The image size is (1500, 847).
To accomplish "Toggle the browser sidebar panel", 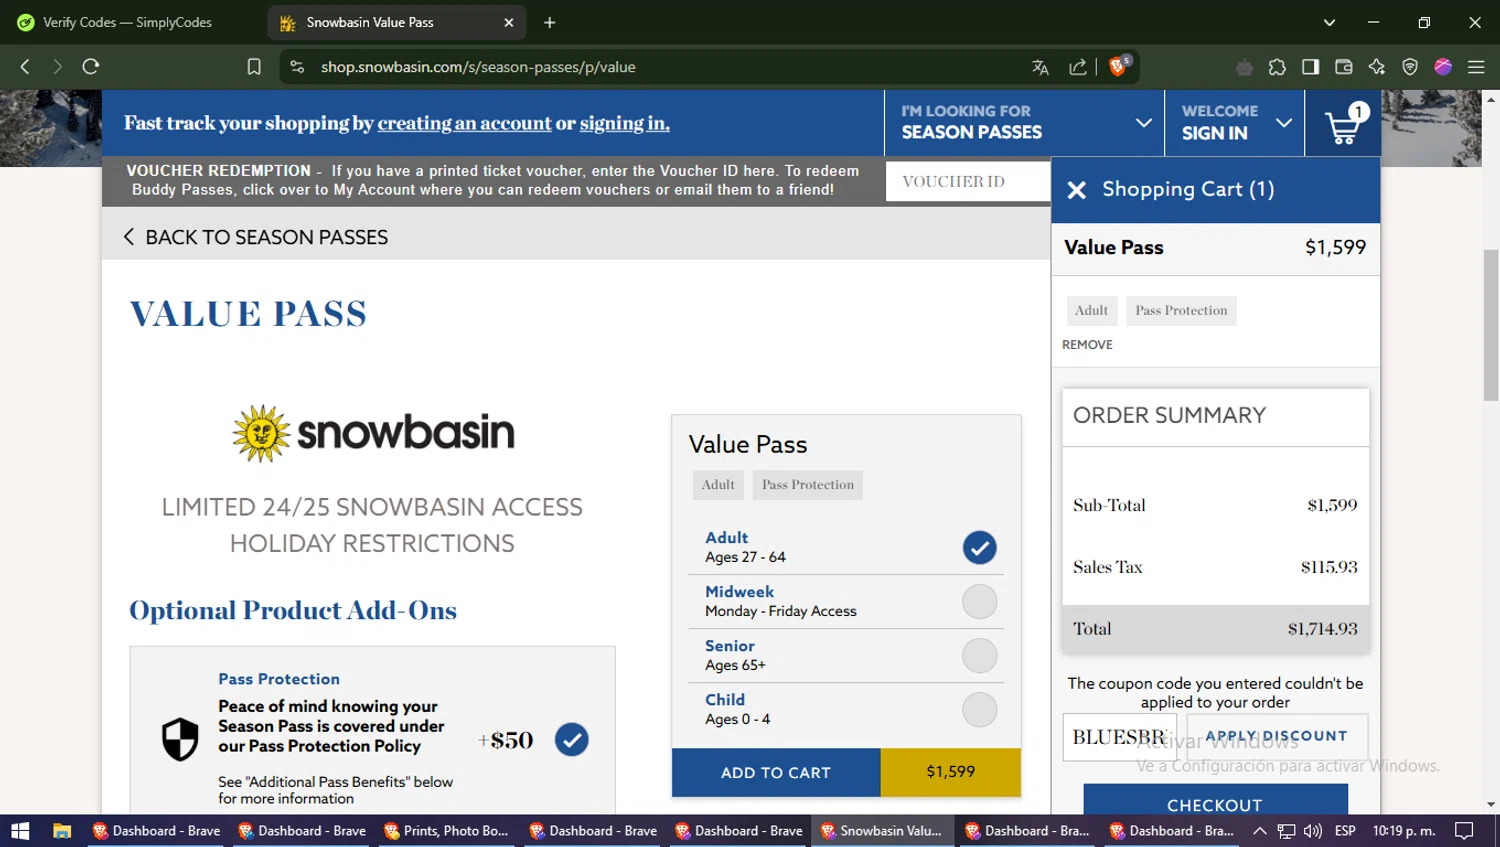I will pyautogui.click(x=1310, y=67).
